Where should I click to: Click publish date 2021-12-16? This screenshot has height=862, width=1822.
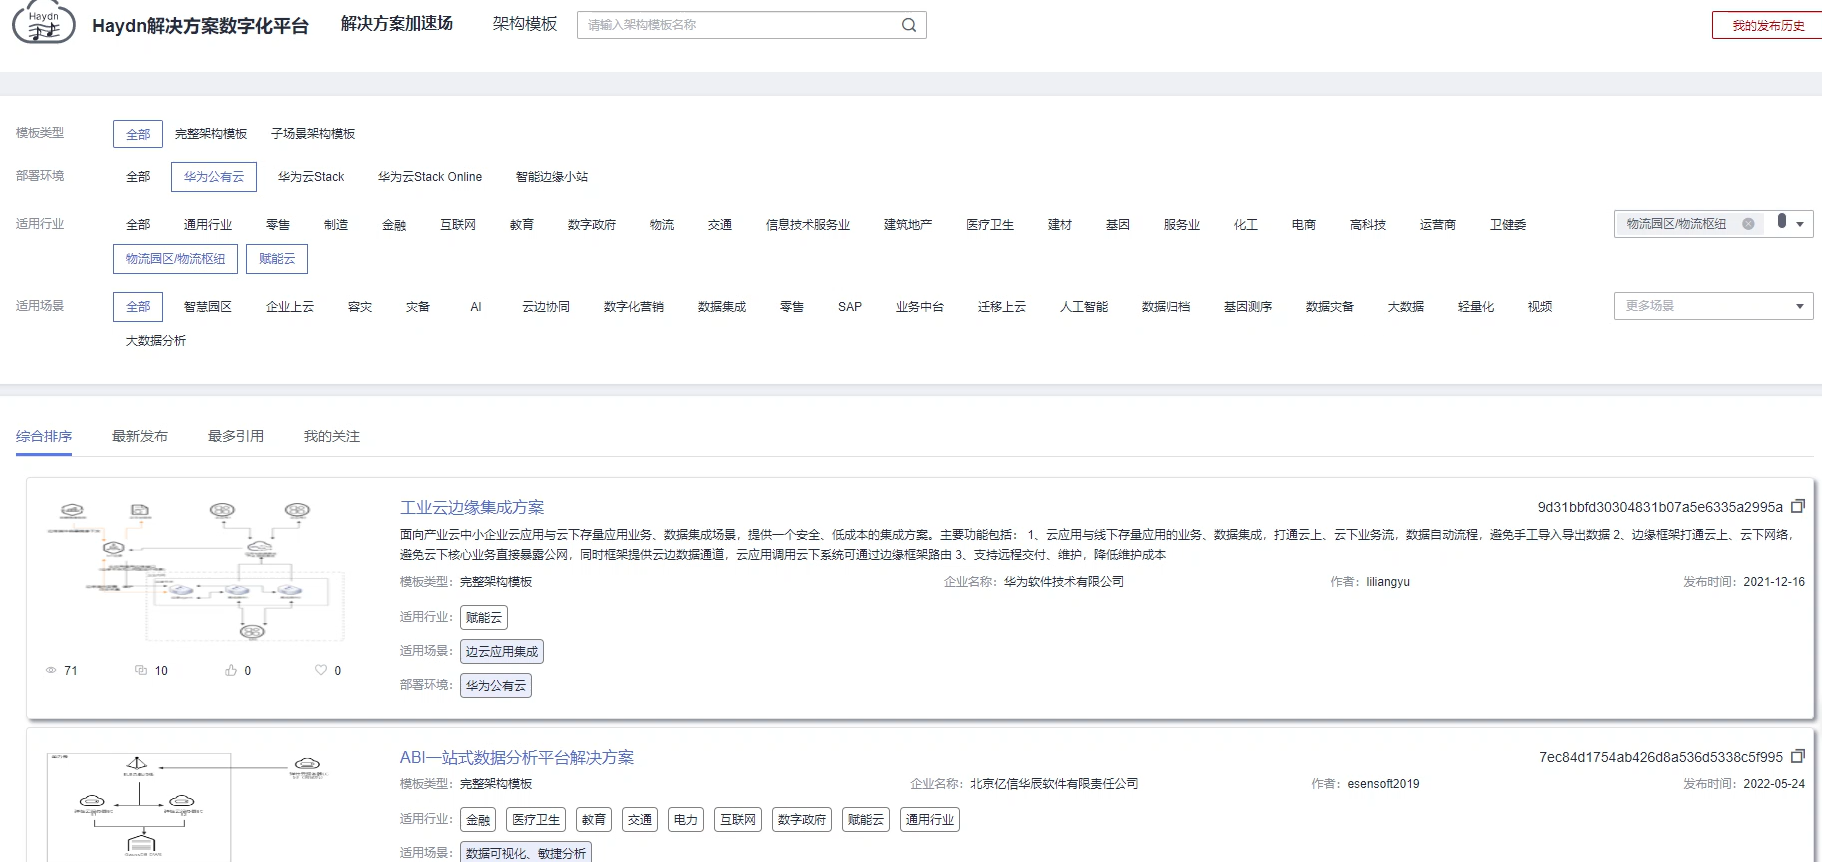click(1774, 582)
